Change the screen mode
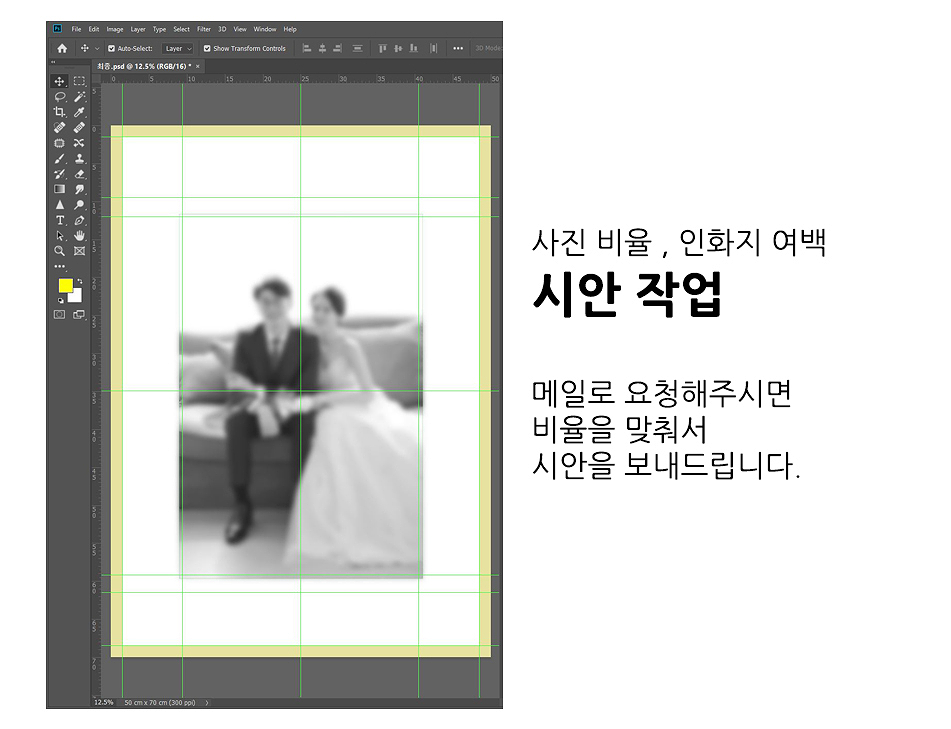This screenshot has height=729, width=951. point(79,314)
